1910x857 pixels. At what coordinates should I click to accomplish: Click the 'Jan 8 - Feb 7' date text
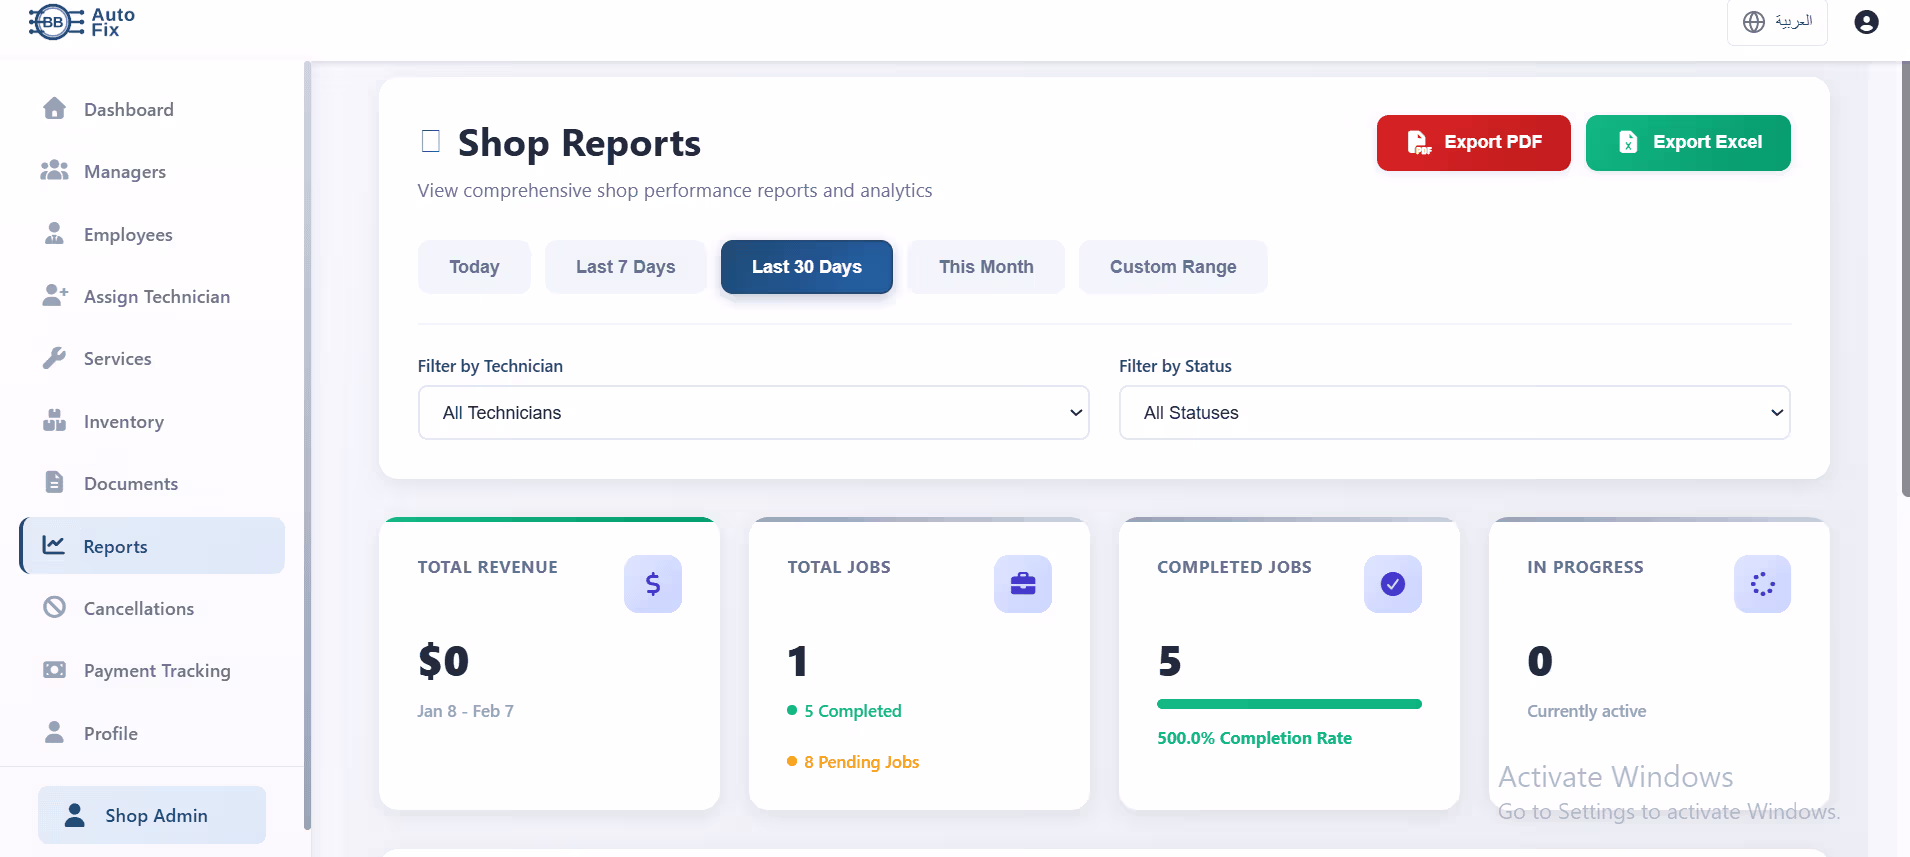[466, 711]
